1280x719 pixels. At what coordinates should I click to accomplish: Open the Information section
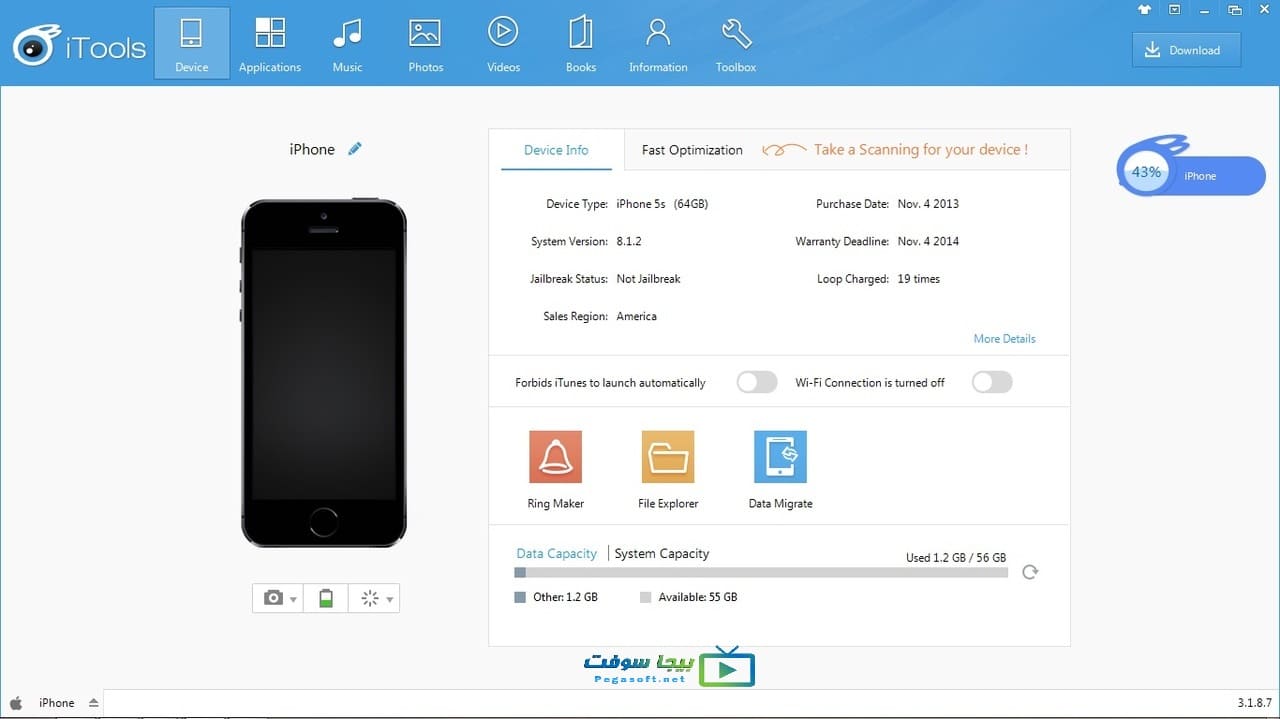(658, 44)
